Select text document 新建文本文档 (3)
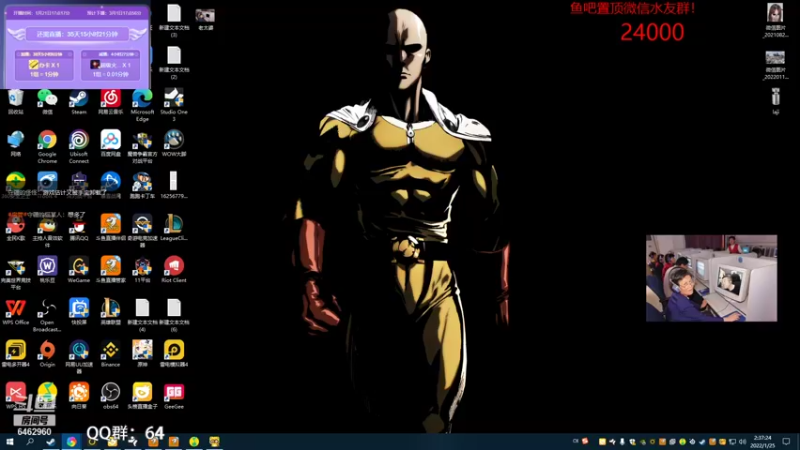The image size is (800, 450). 174,21
